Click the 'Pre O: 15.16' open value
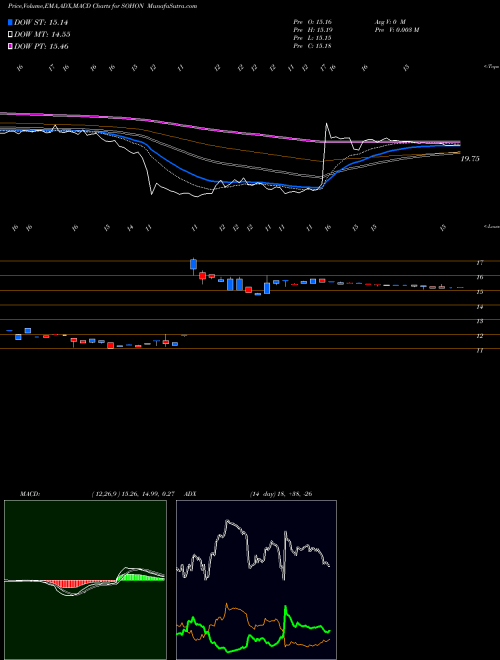 [312, 21]
